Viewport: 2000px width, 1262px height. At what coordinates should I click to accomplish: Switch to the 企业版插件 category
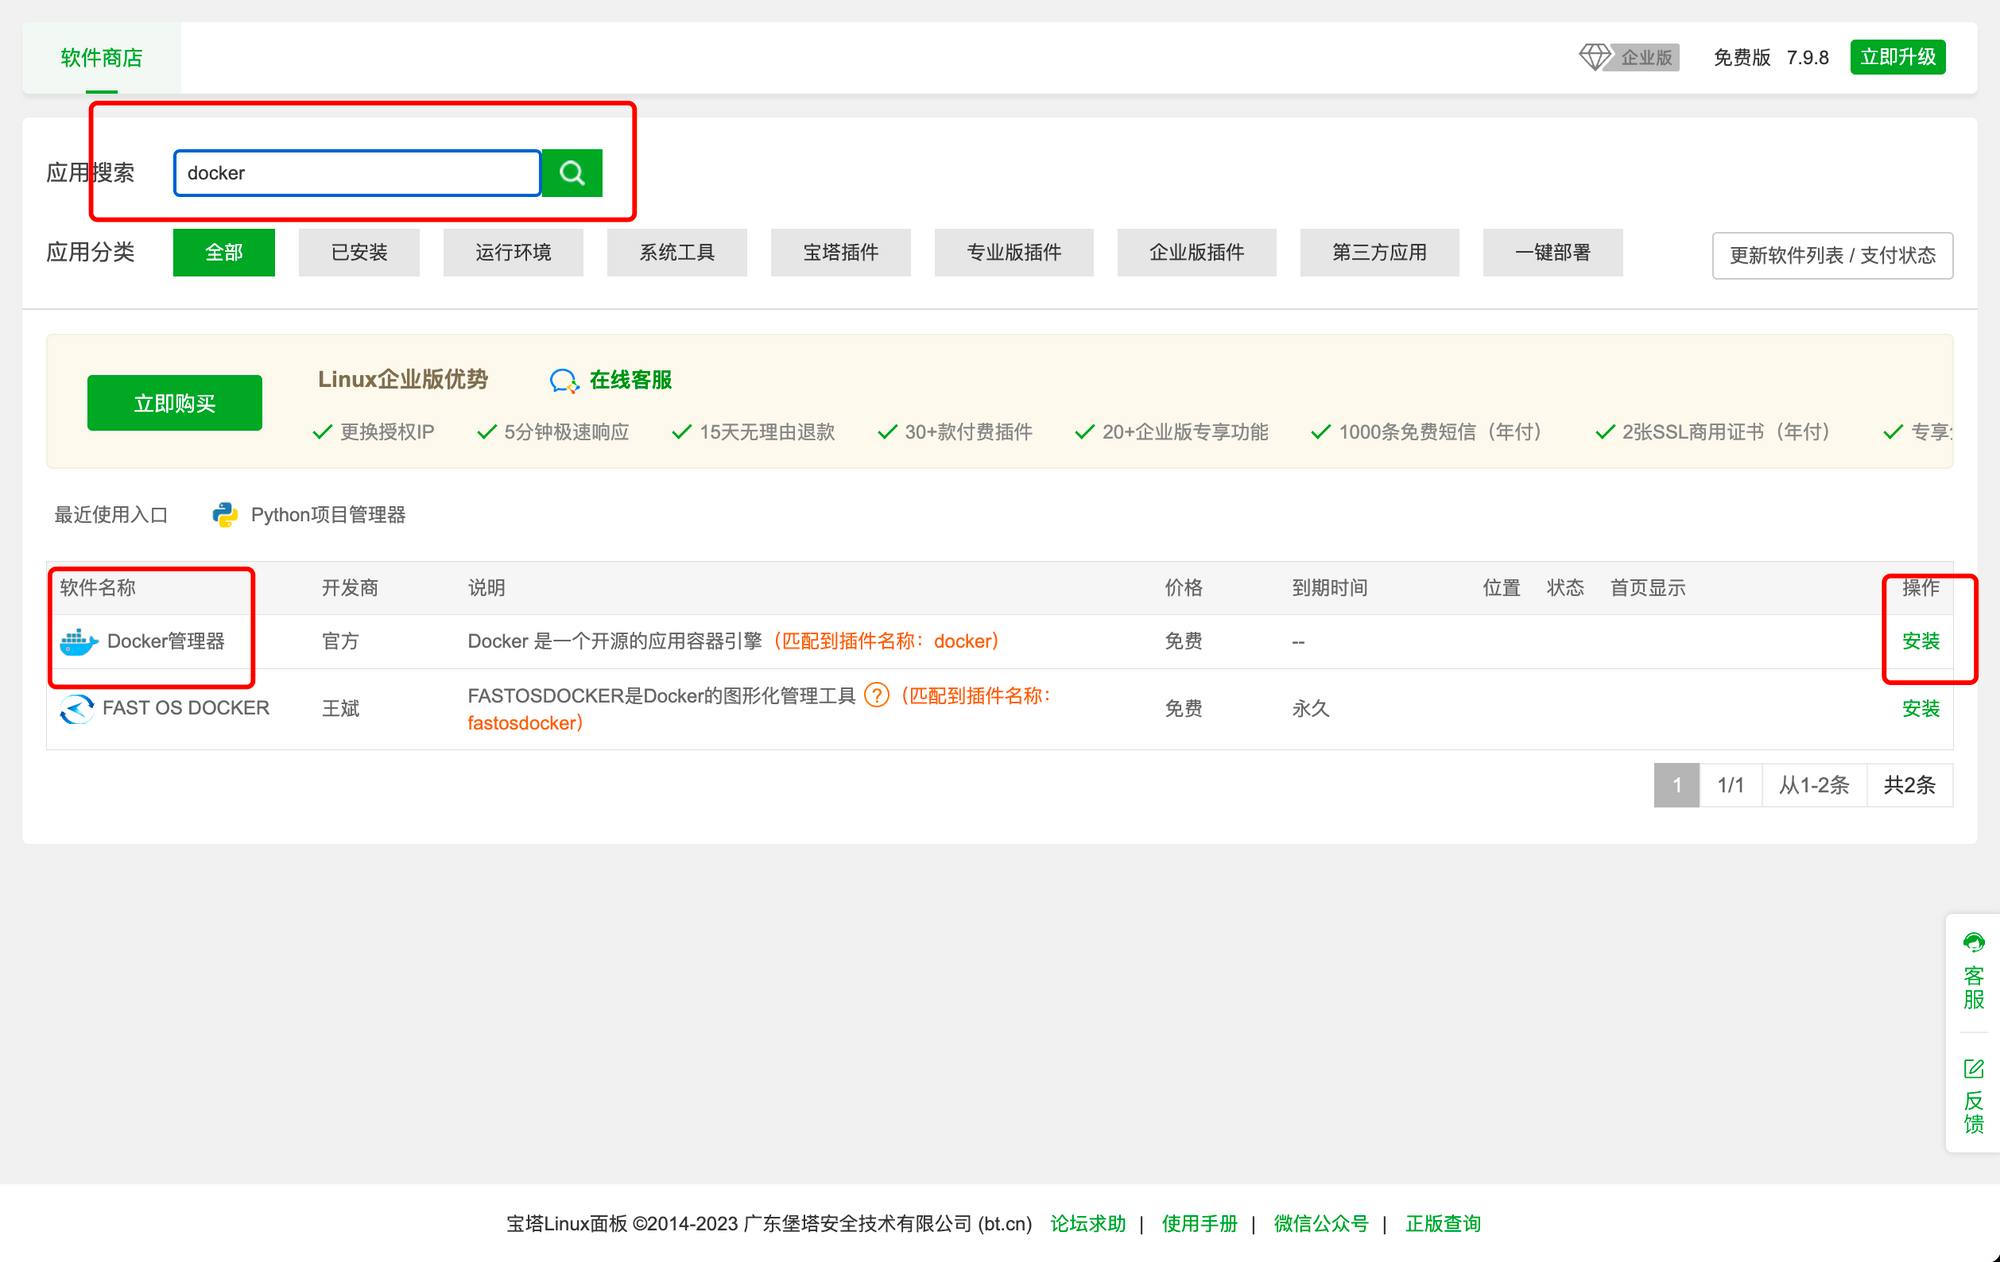1197,252
